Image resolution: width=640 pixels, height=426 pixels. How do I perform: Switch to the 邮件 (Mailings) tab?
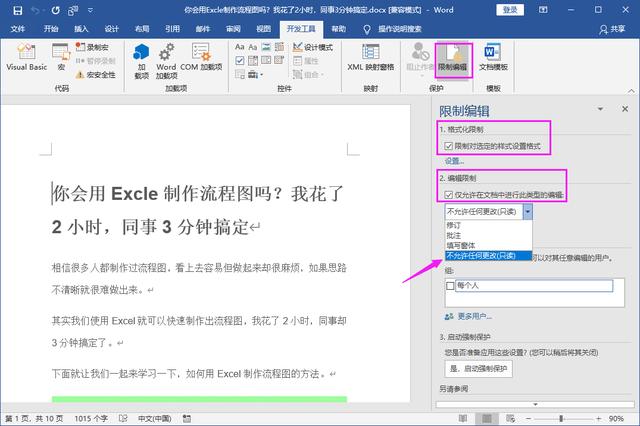tap(202, 29)
